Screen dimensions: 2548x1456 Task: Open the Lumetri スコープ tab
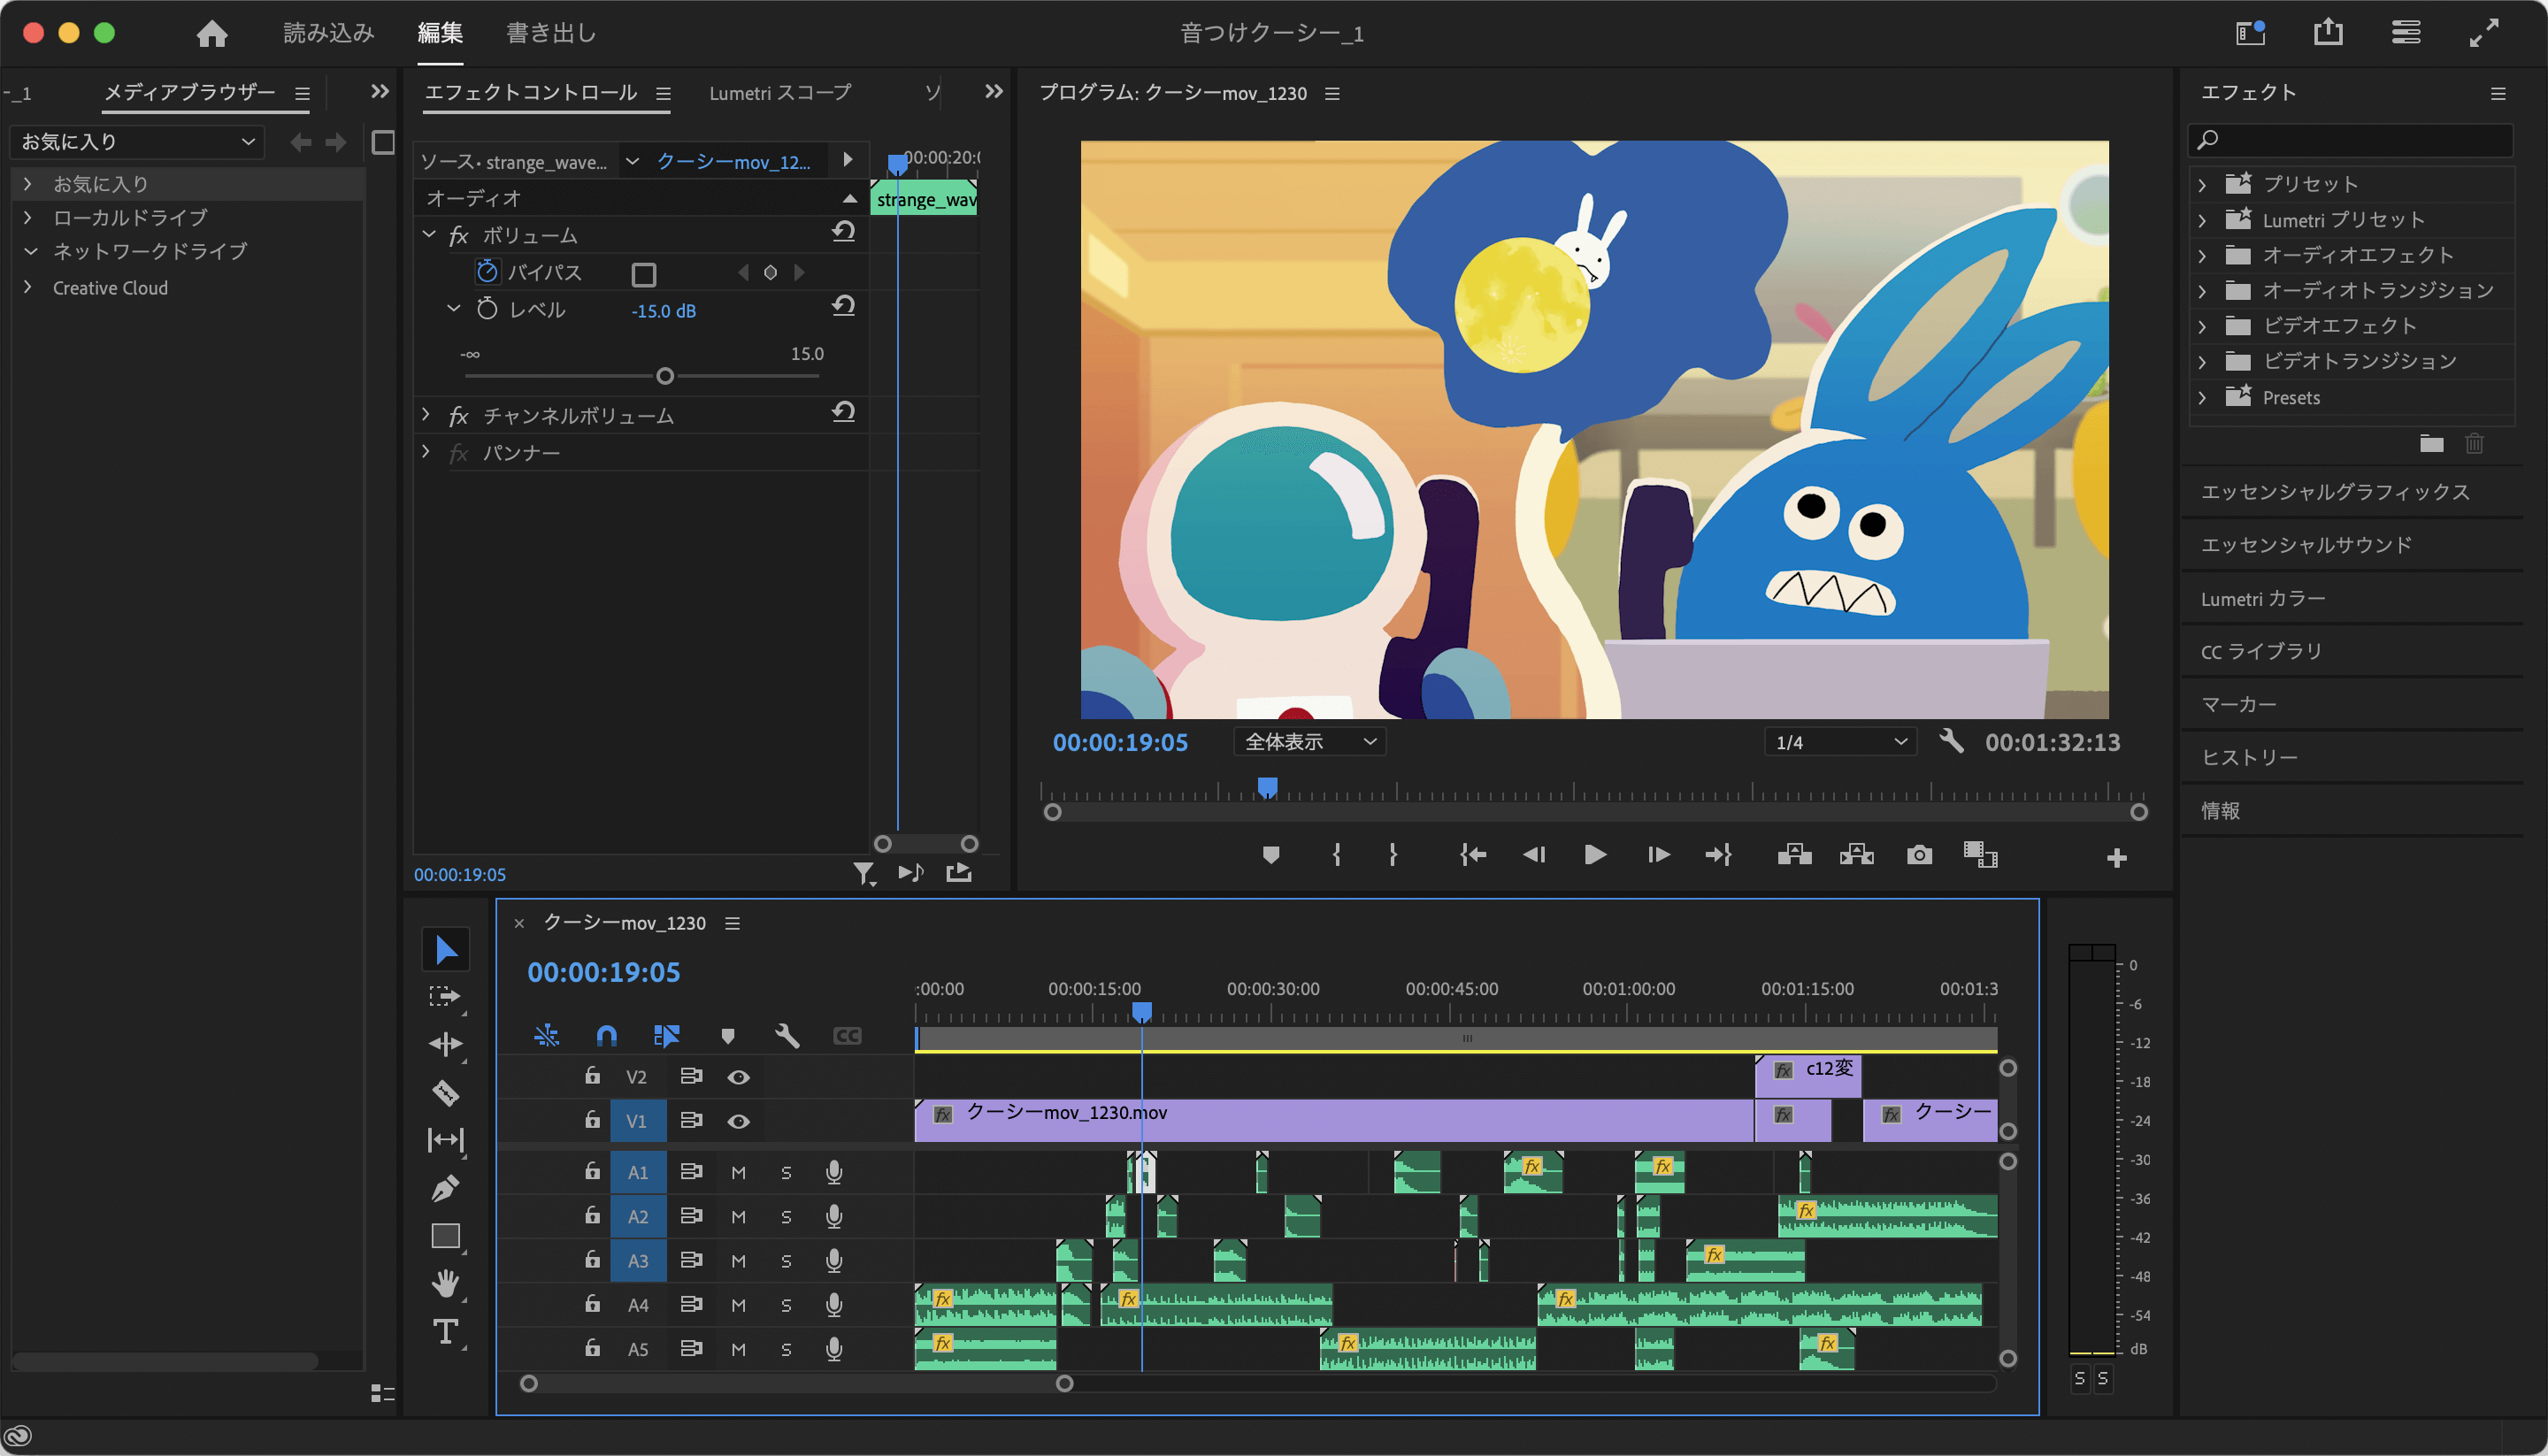coord(780,93)
